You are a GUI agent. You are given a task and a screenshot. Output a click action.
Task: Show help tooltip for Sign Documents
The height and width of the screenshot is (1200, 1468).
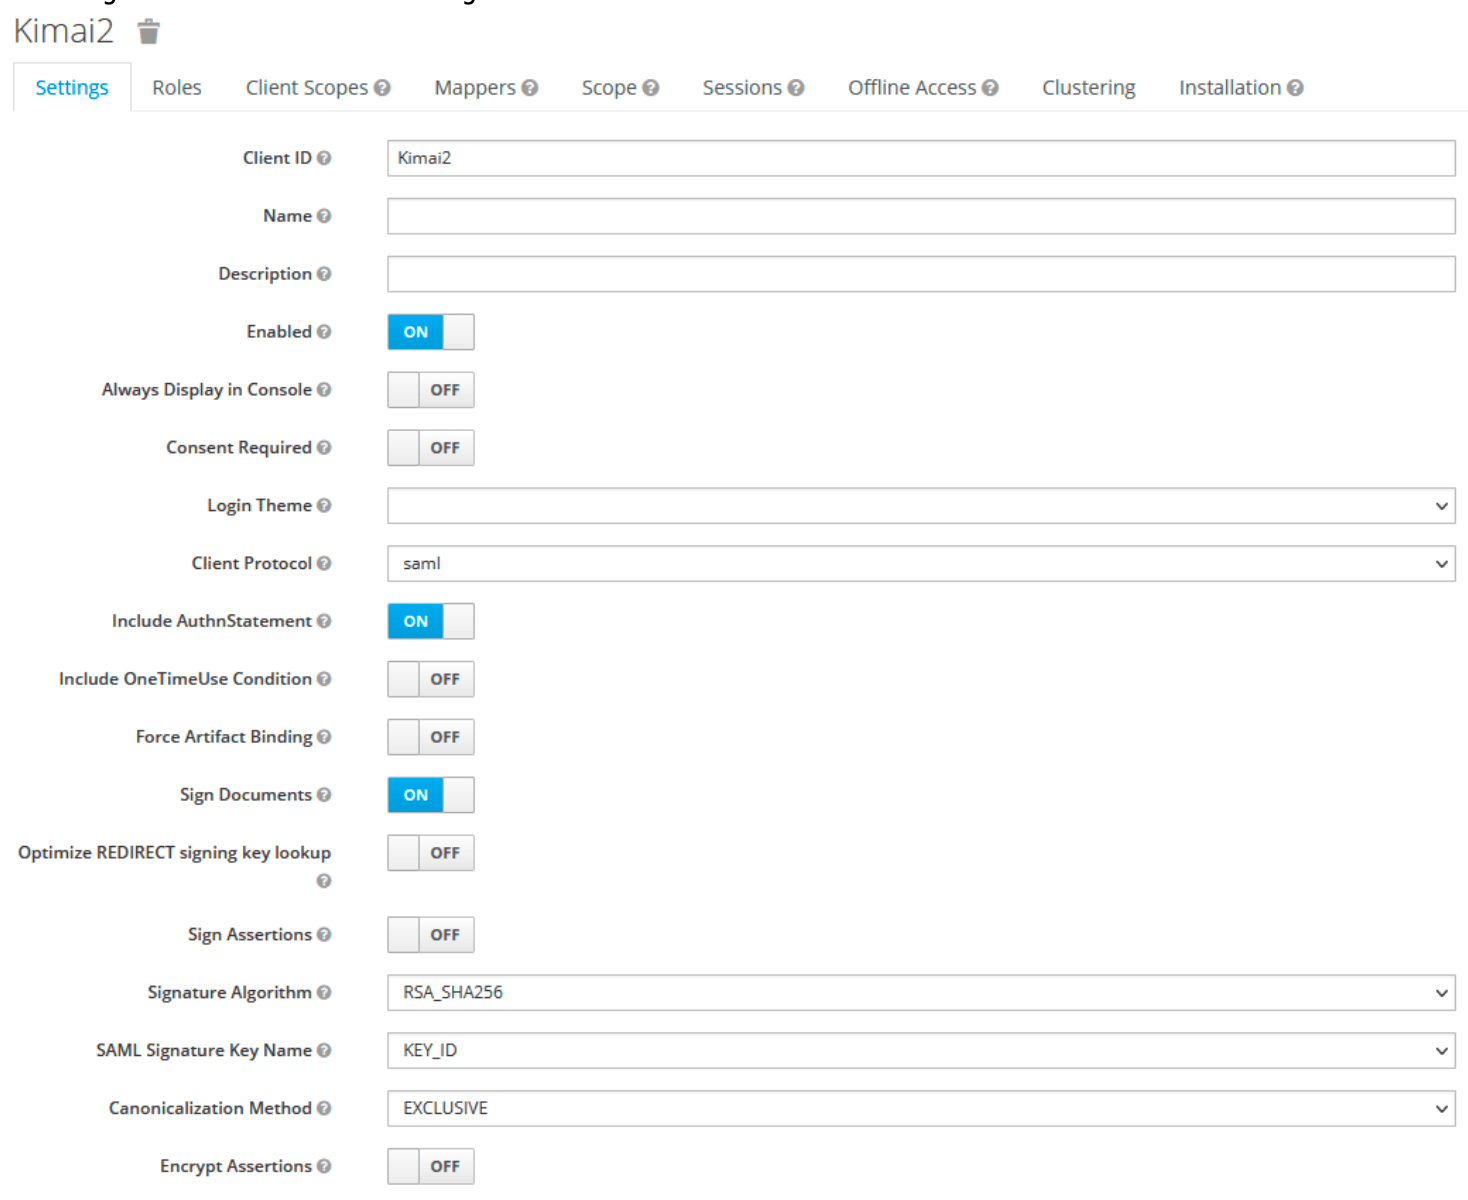coord(324,795)
